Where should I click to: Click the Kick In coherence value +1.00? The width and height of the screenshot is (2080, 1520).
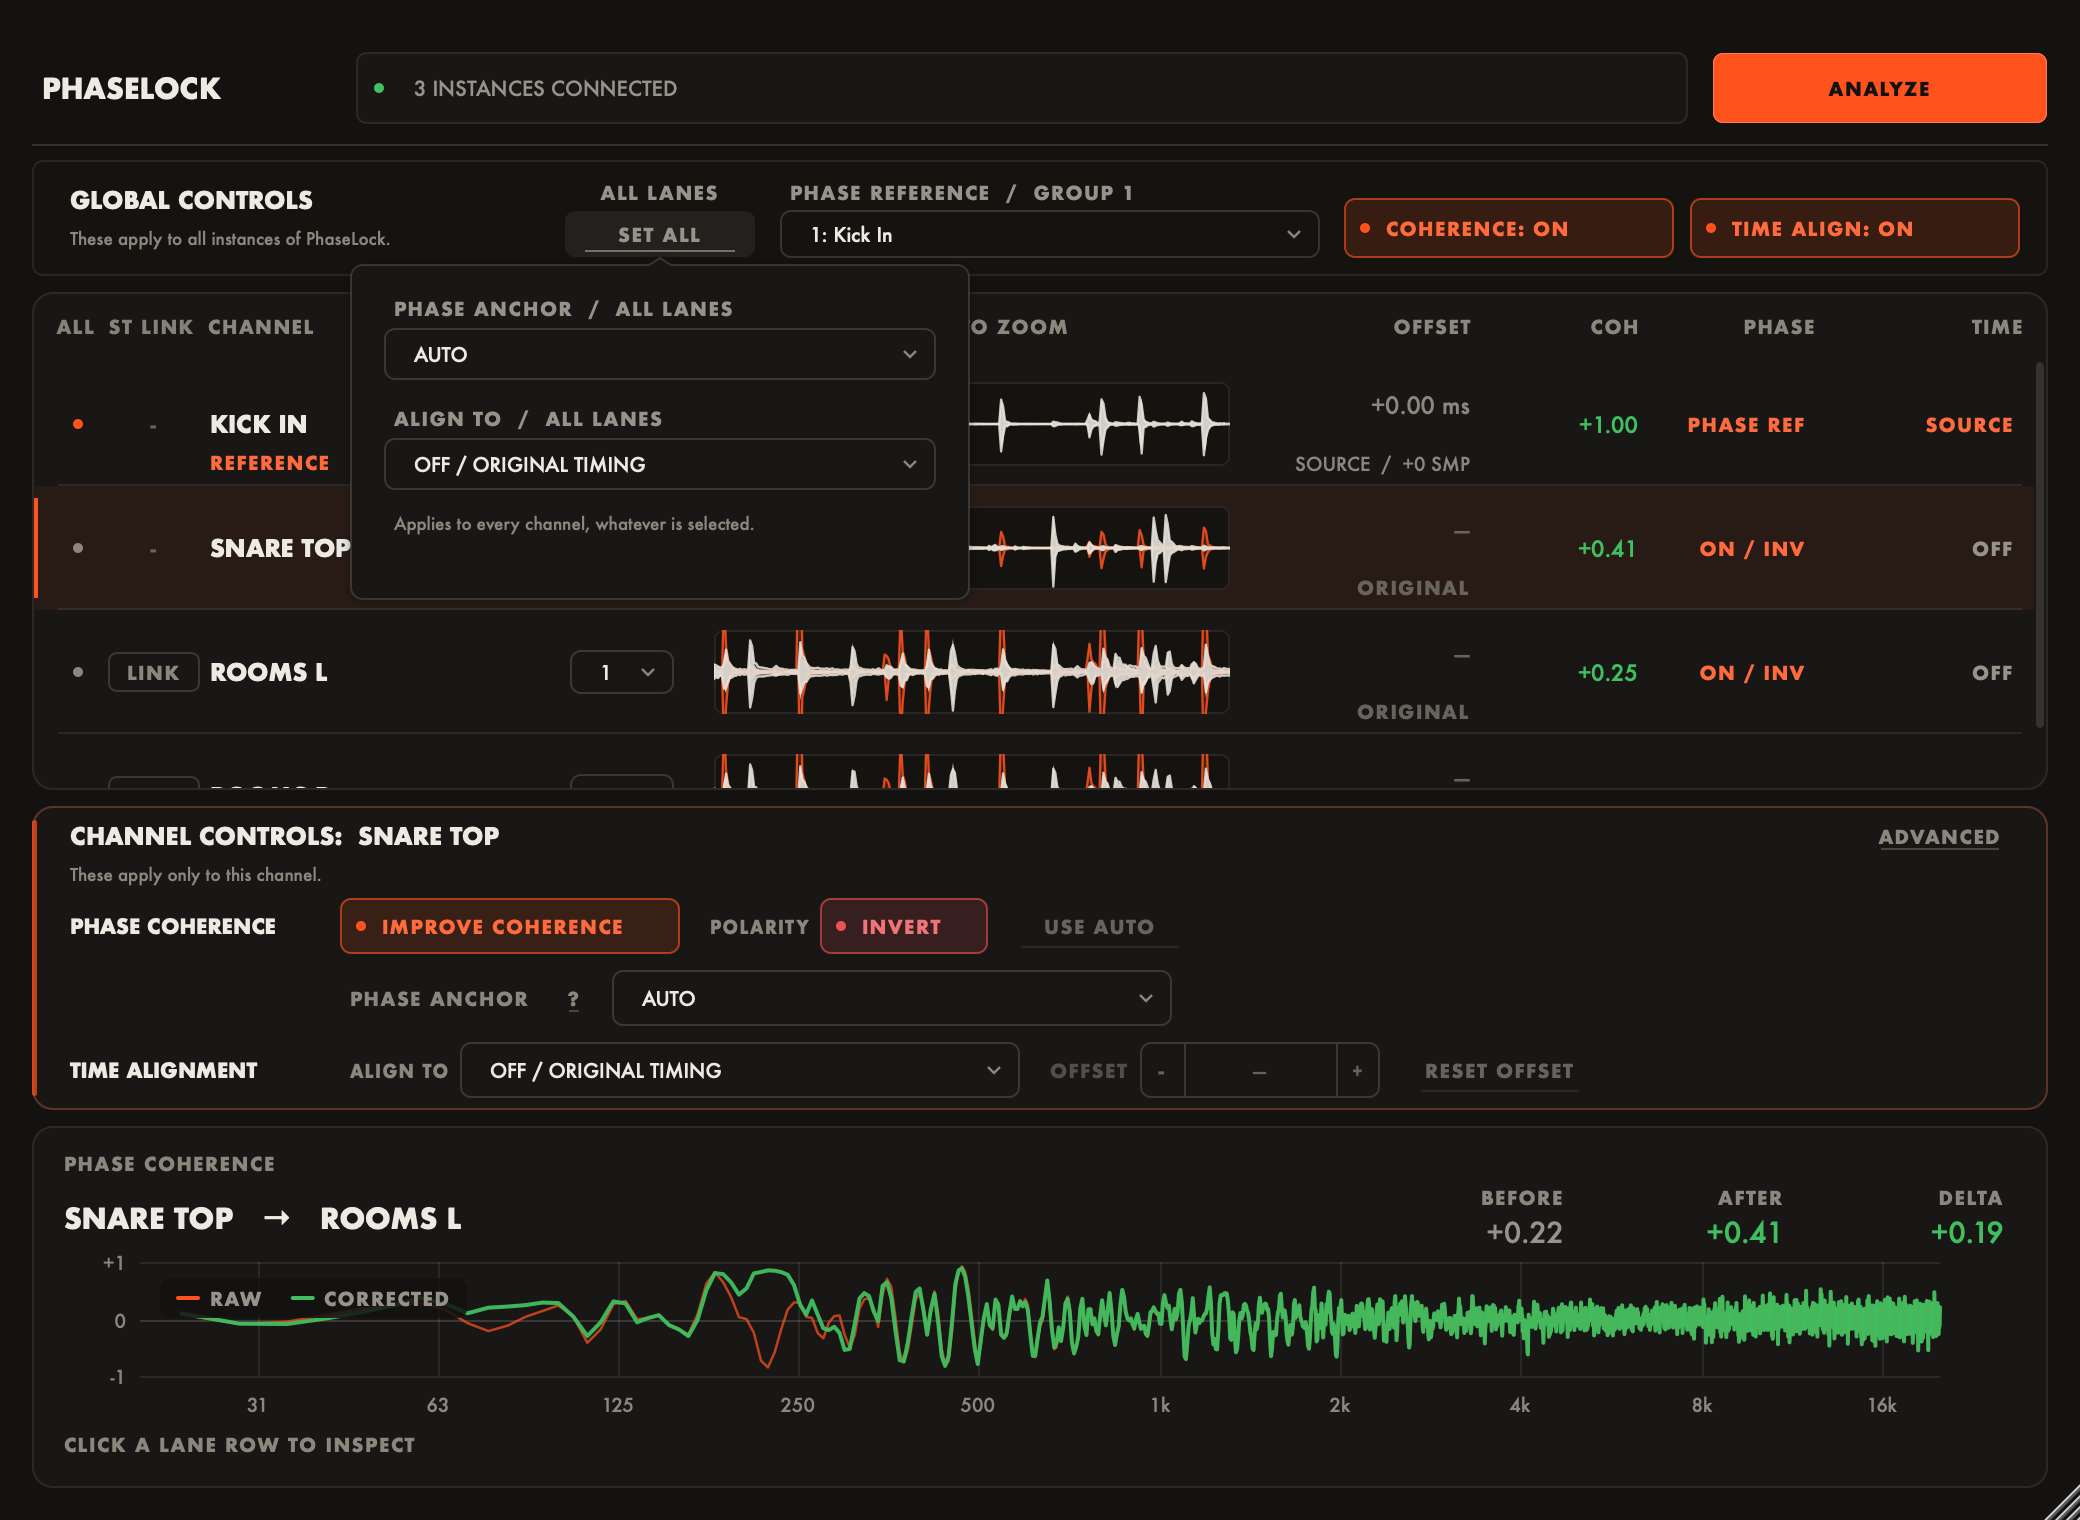point(1608,425)
